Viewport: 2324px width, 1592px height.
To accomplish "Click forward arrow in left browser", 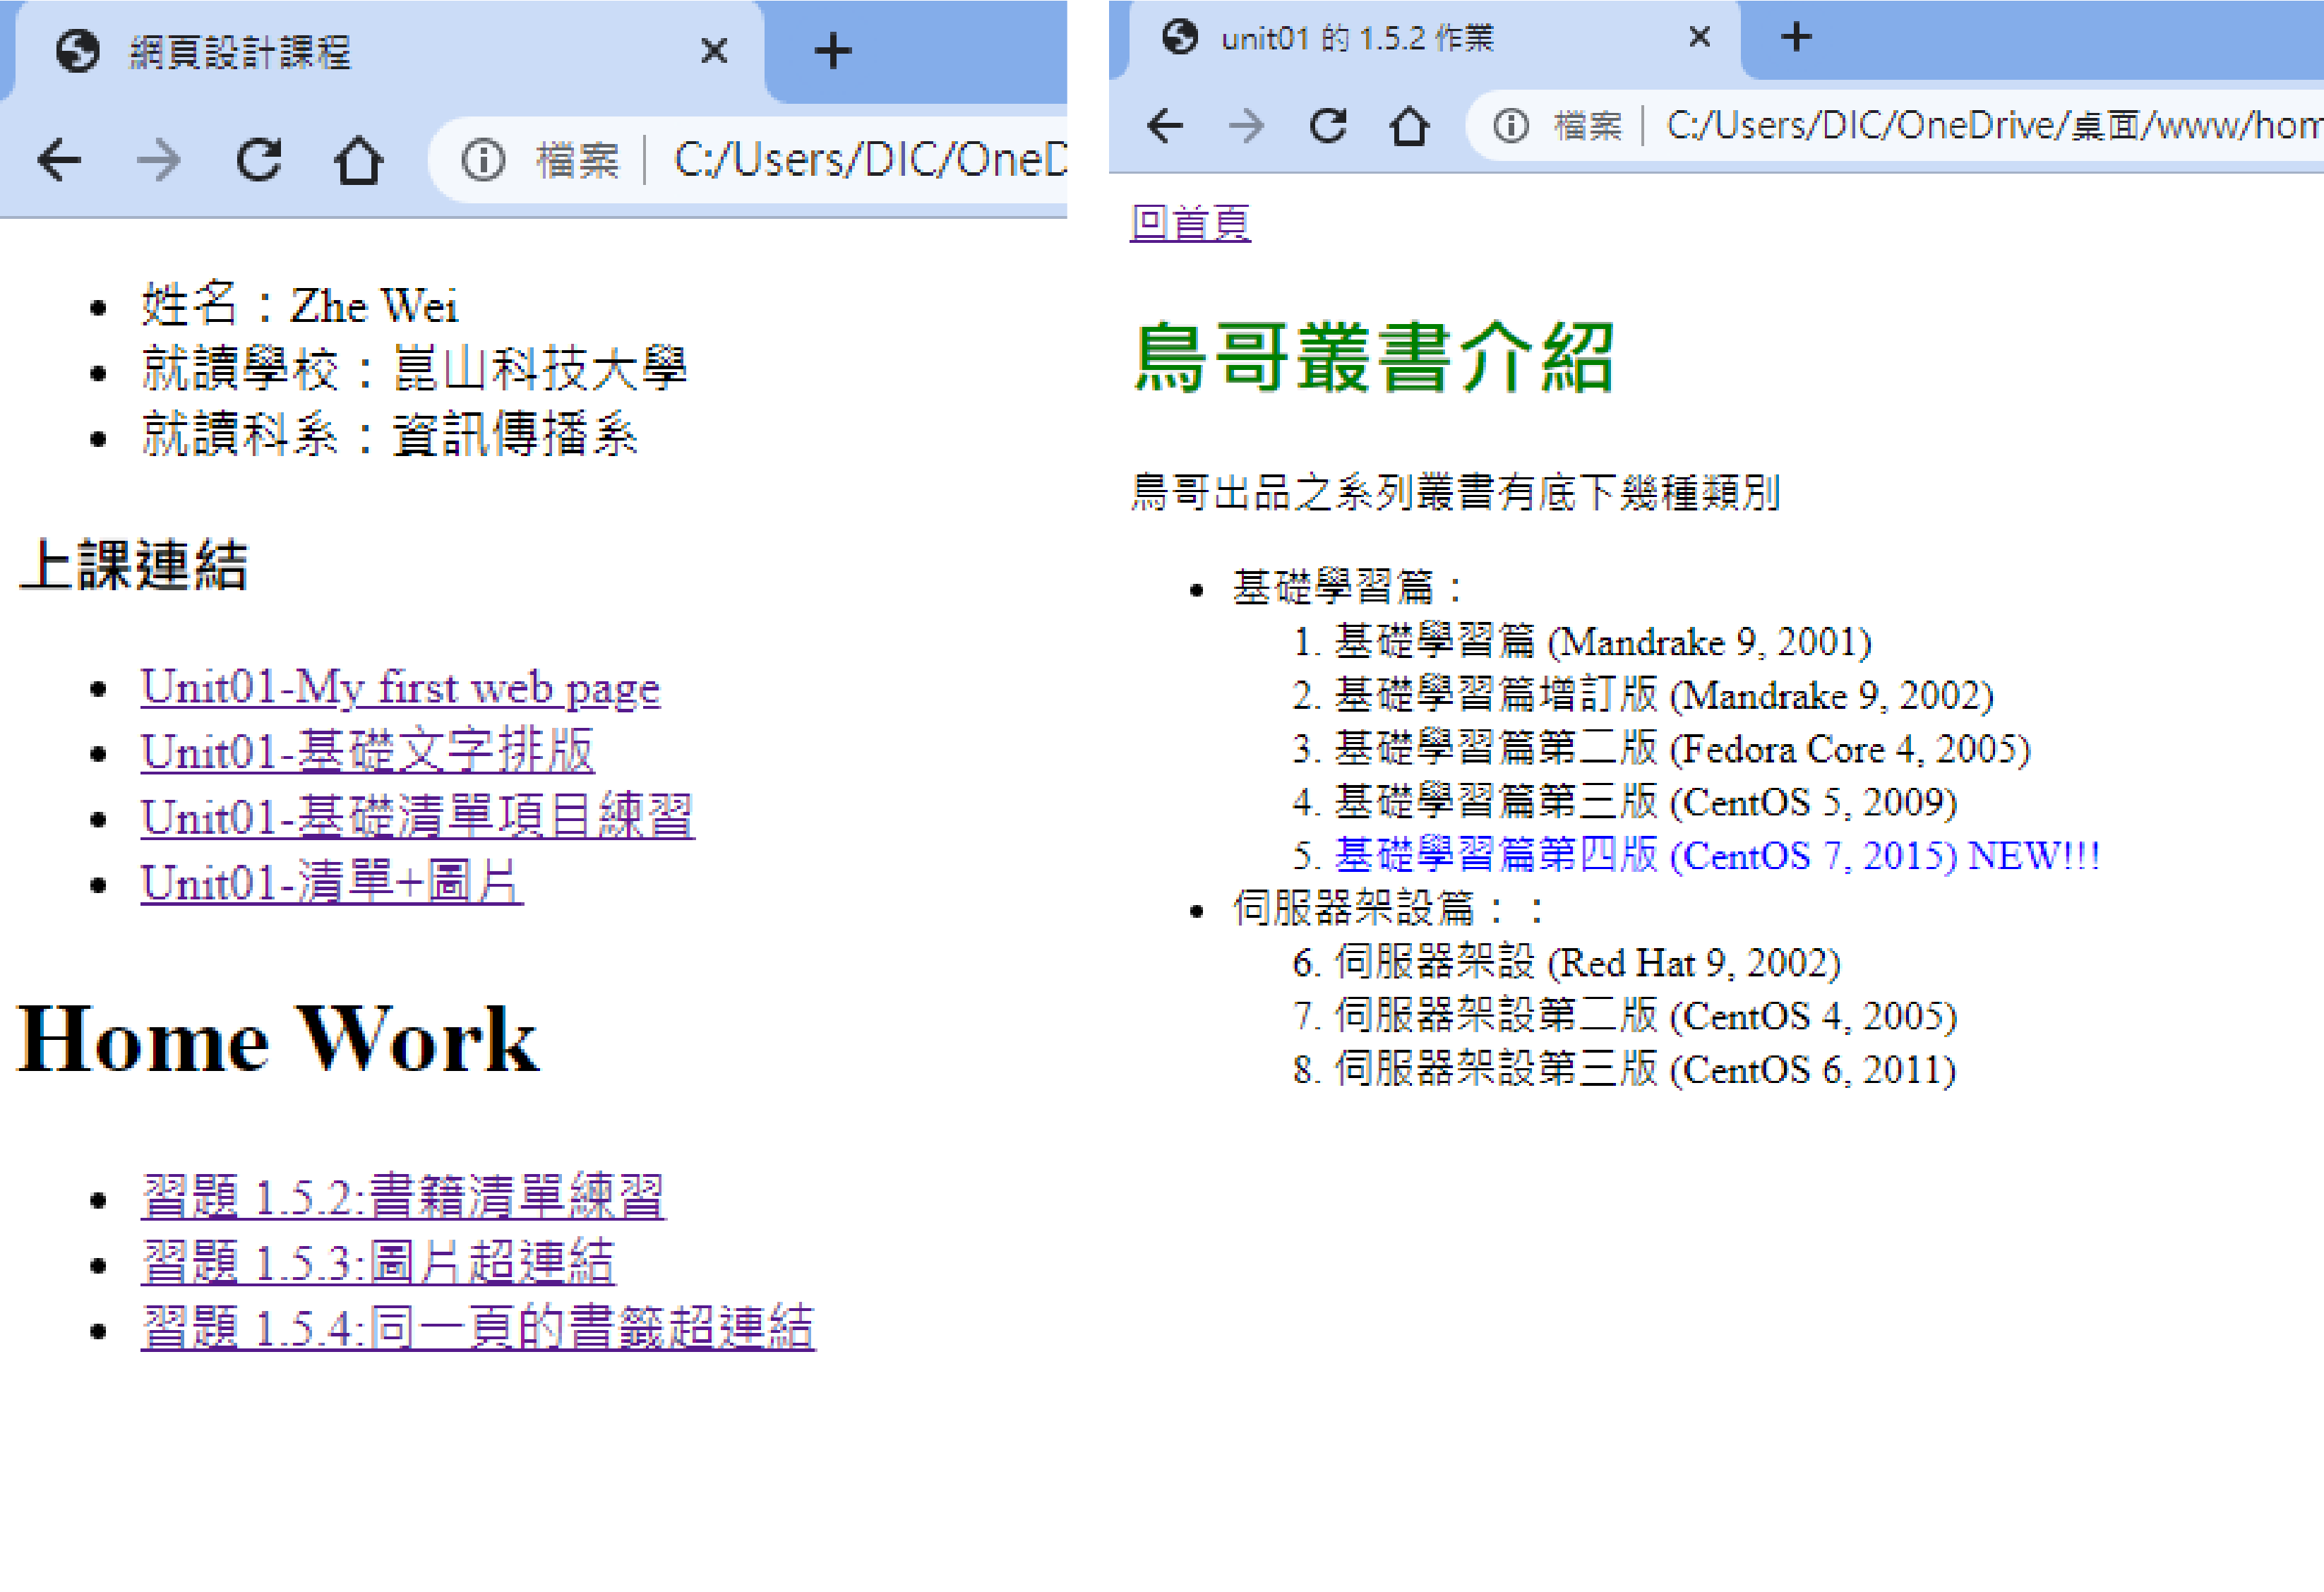I will point(158,160).
